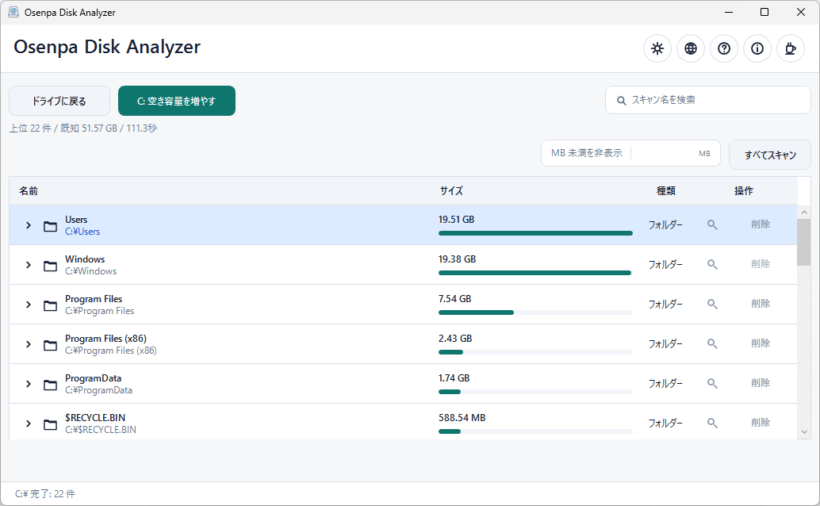Click the ProgramData folder icon

coord(50,385)
